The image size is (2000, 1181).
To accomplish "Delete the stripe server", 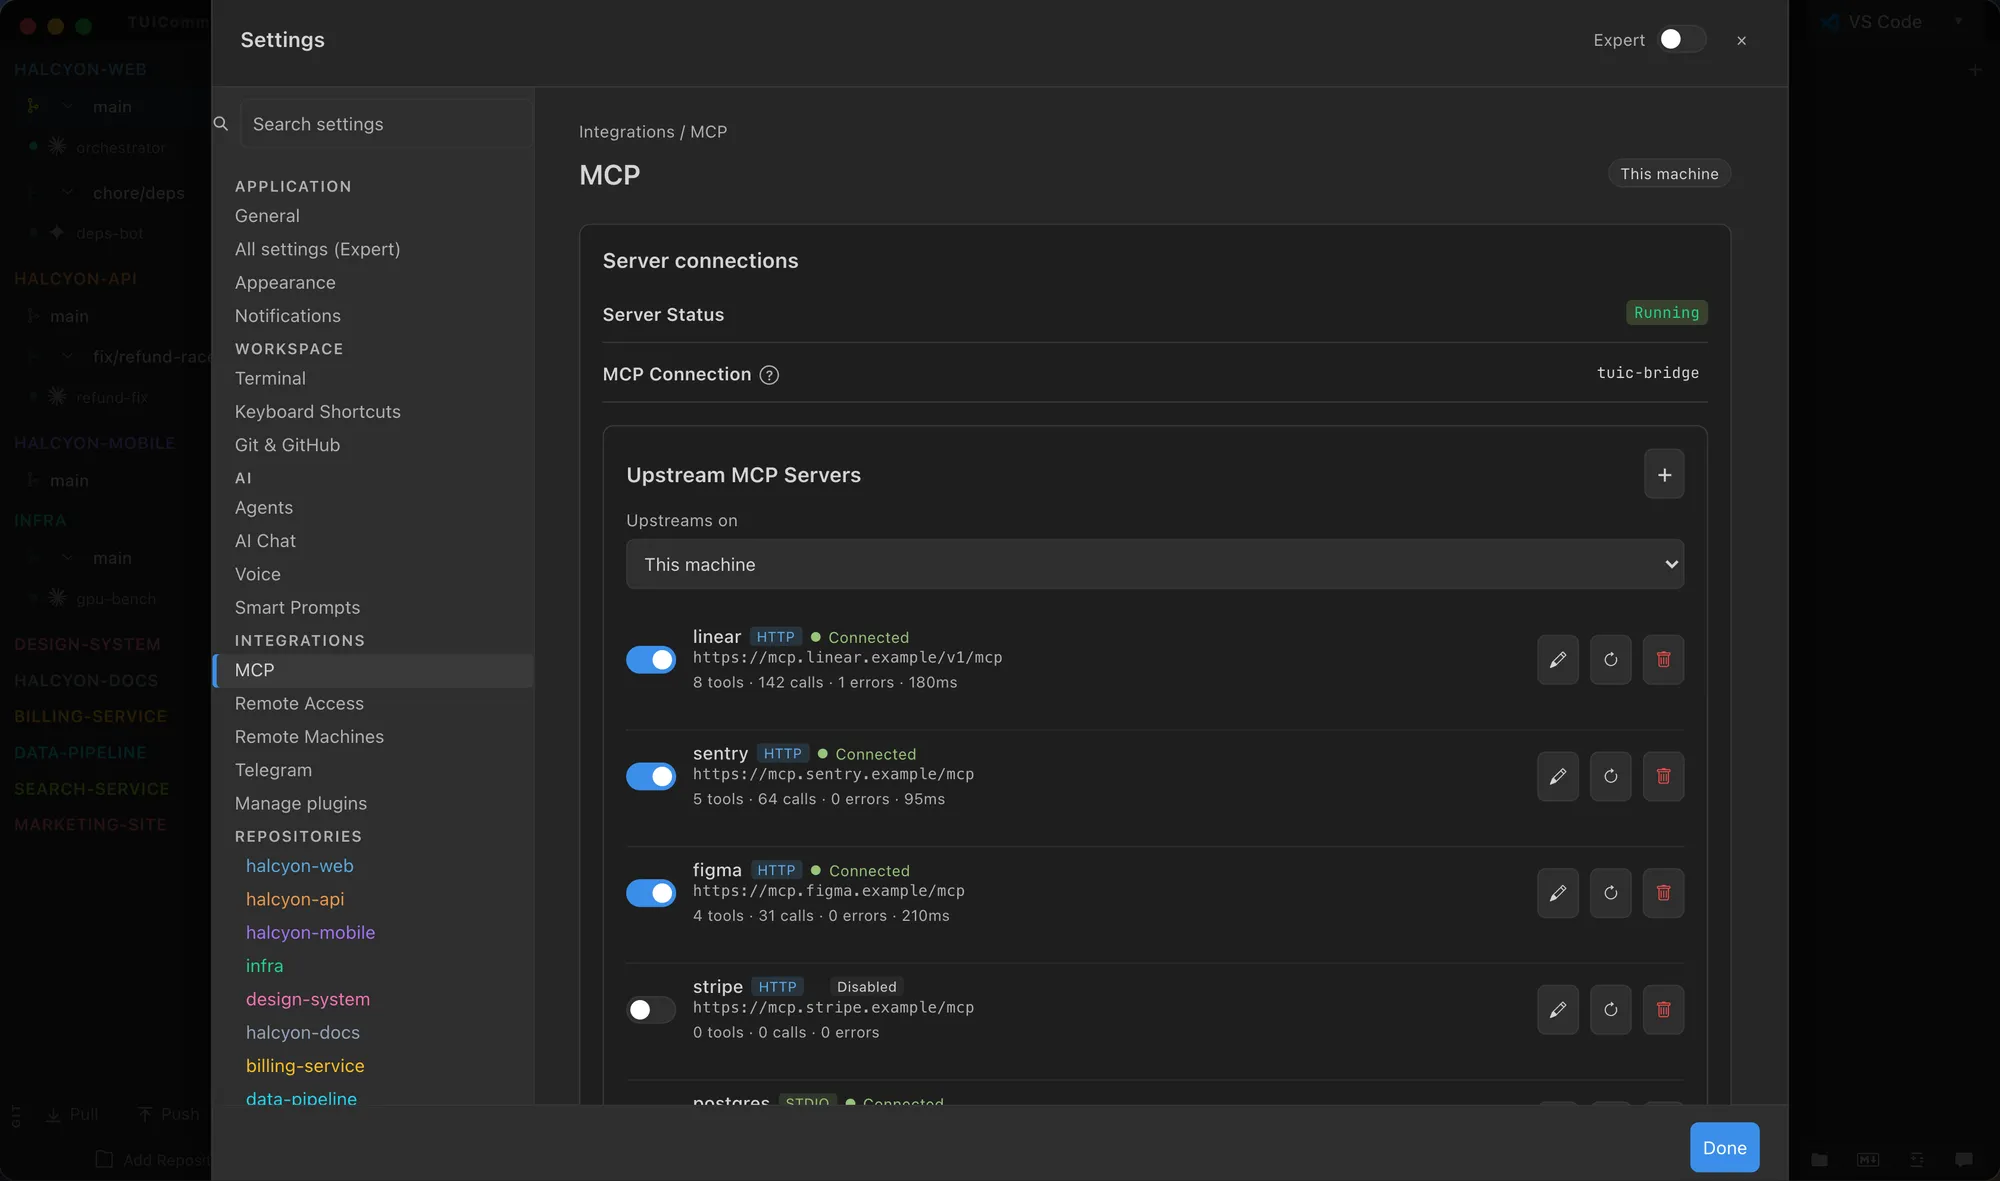I will (1663, 1010).
